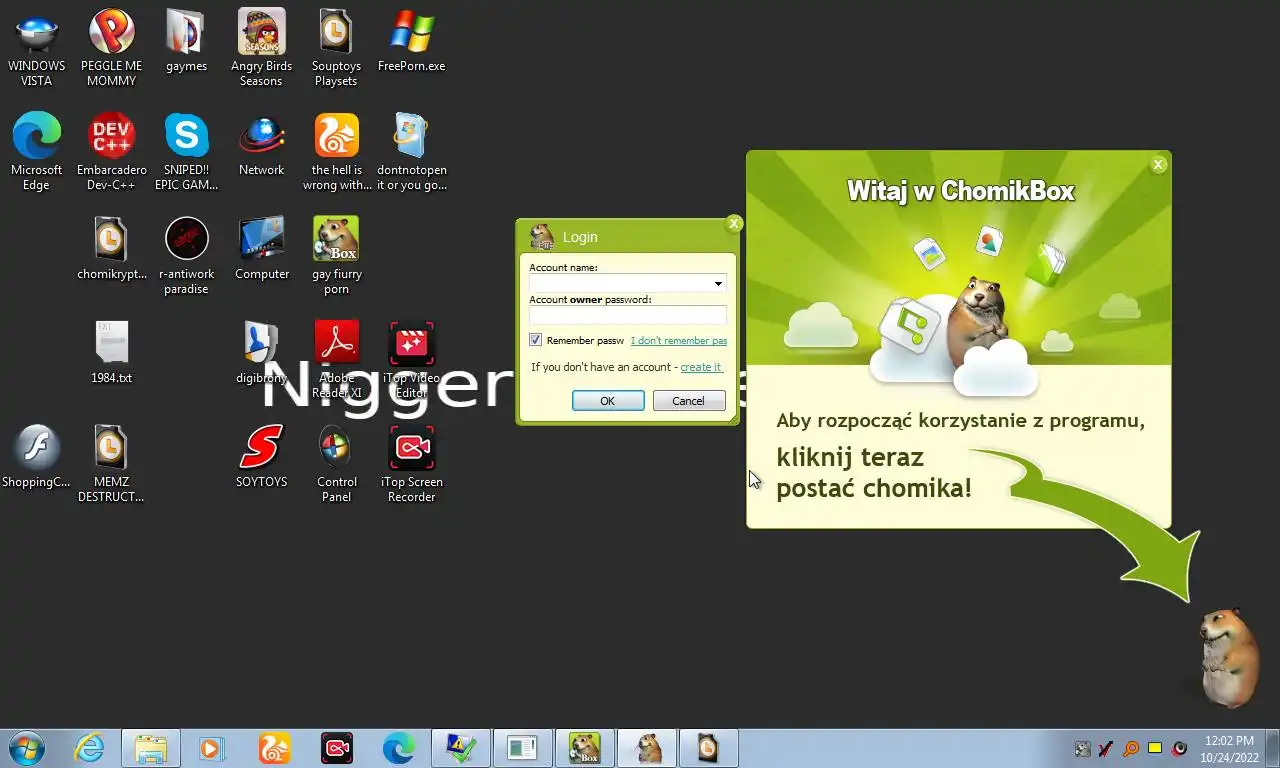This screenshot has width=1280, height=768.
Task: Open Windows Explorer folder on taskbar
Action: click(x=151, y=748)
